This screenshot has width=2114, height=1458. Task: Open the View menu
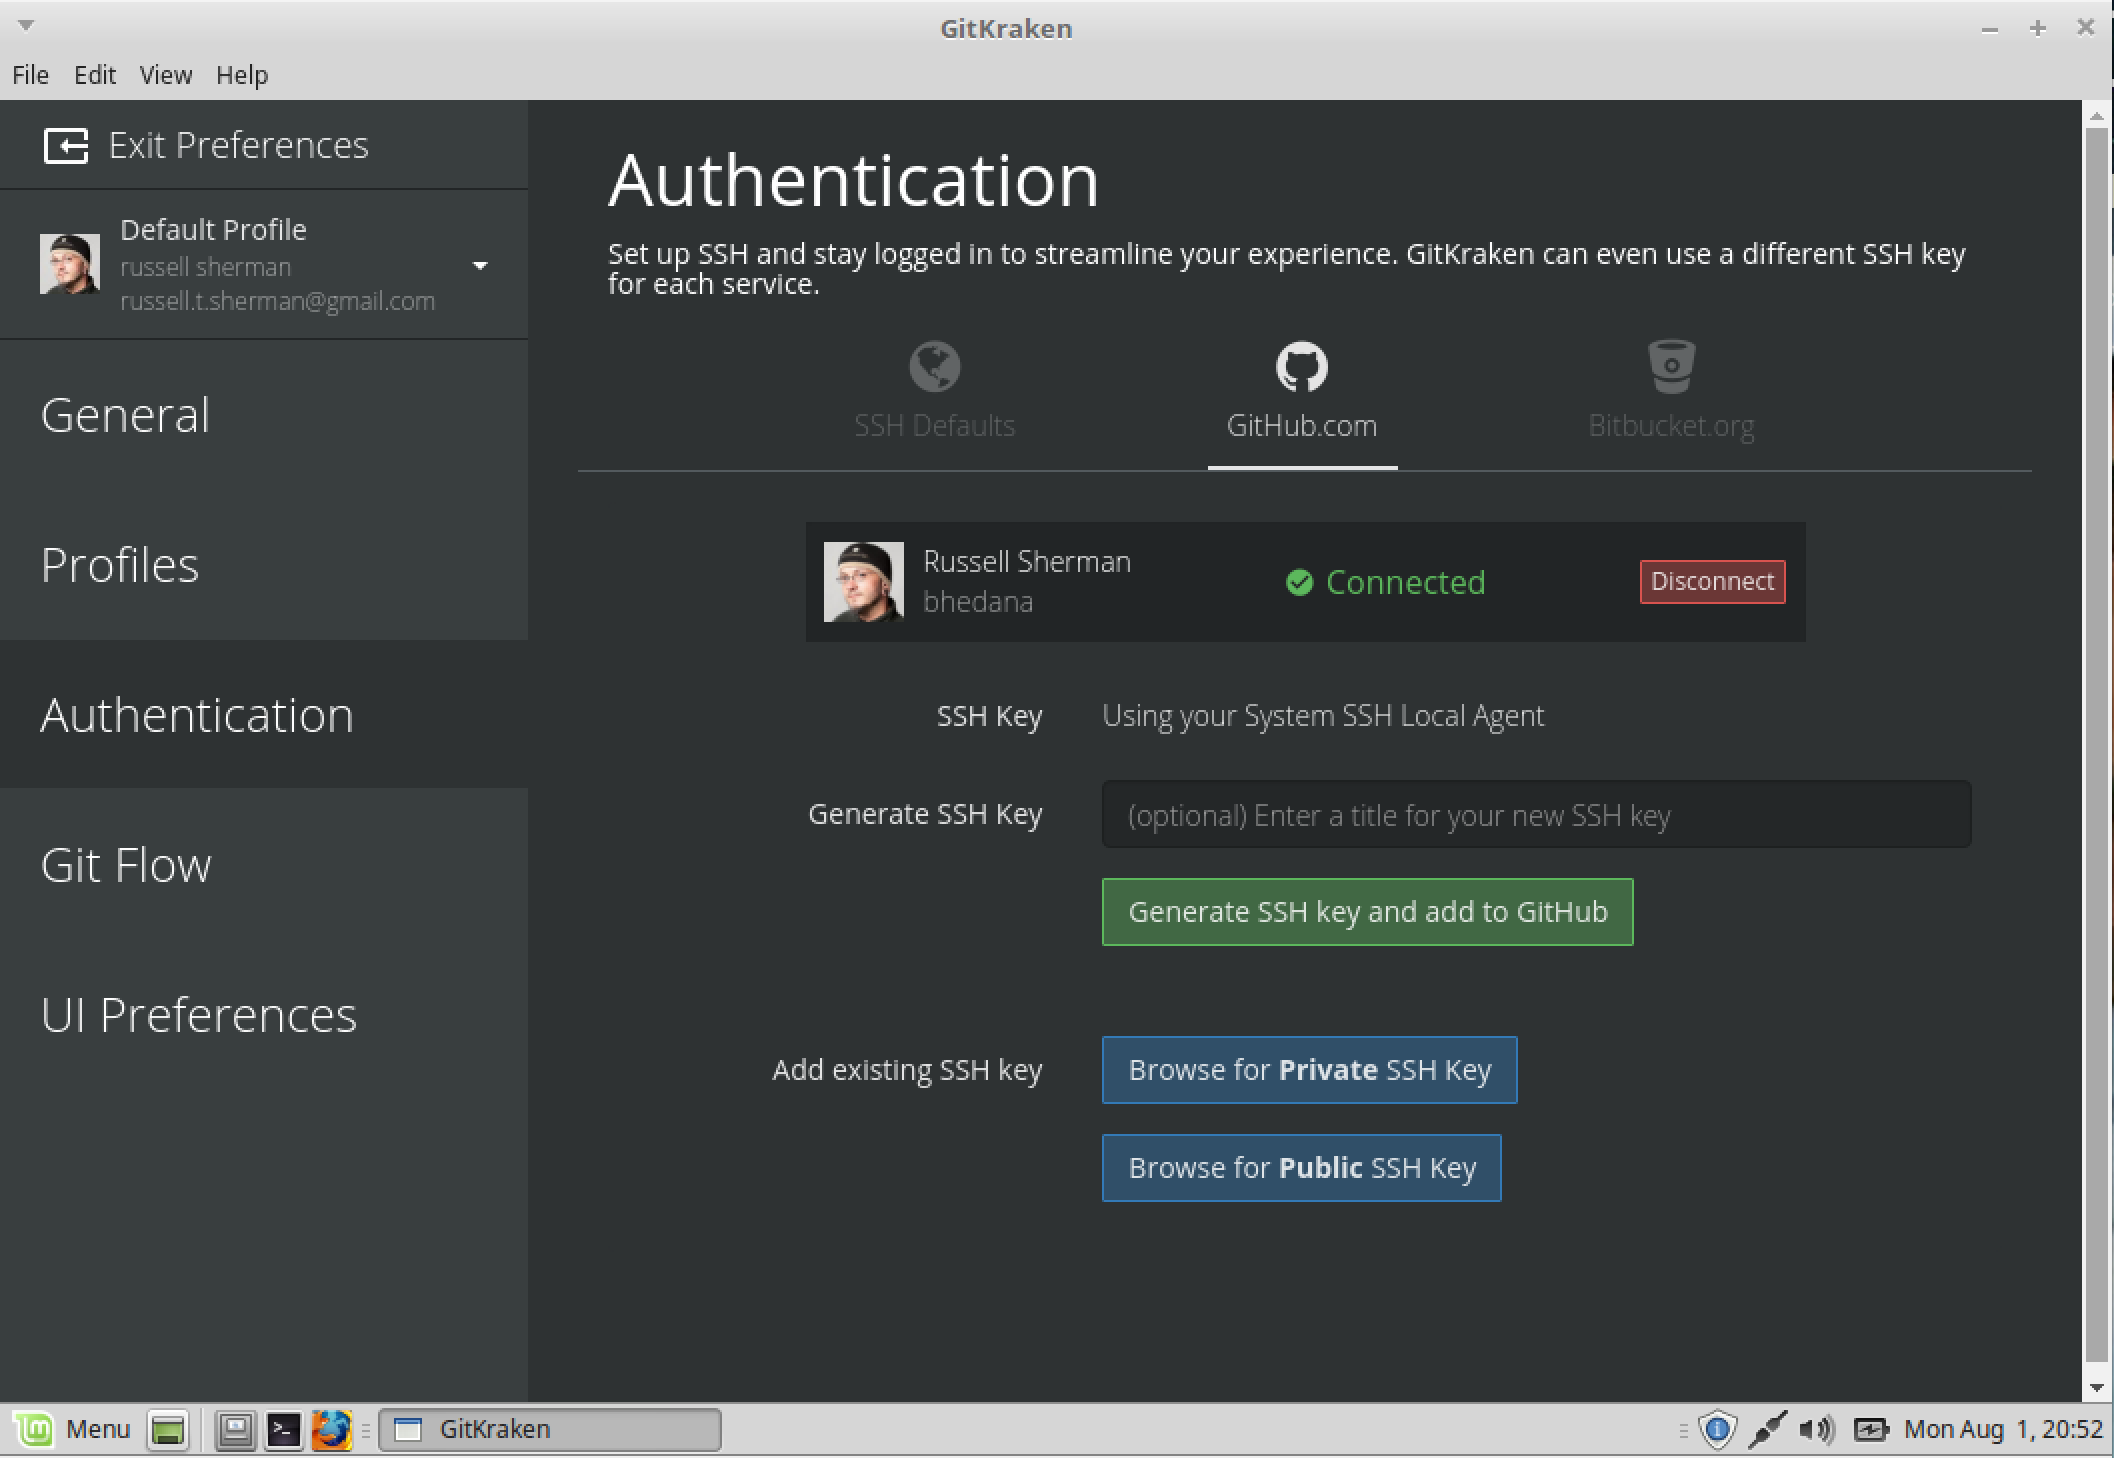(166, 75)
